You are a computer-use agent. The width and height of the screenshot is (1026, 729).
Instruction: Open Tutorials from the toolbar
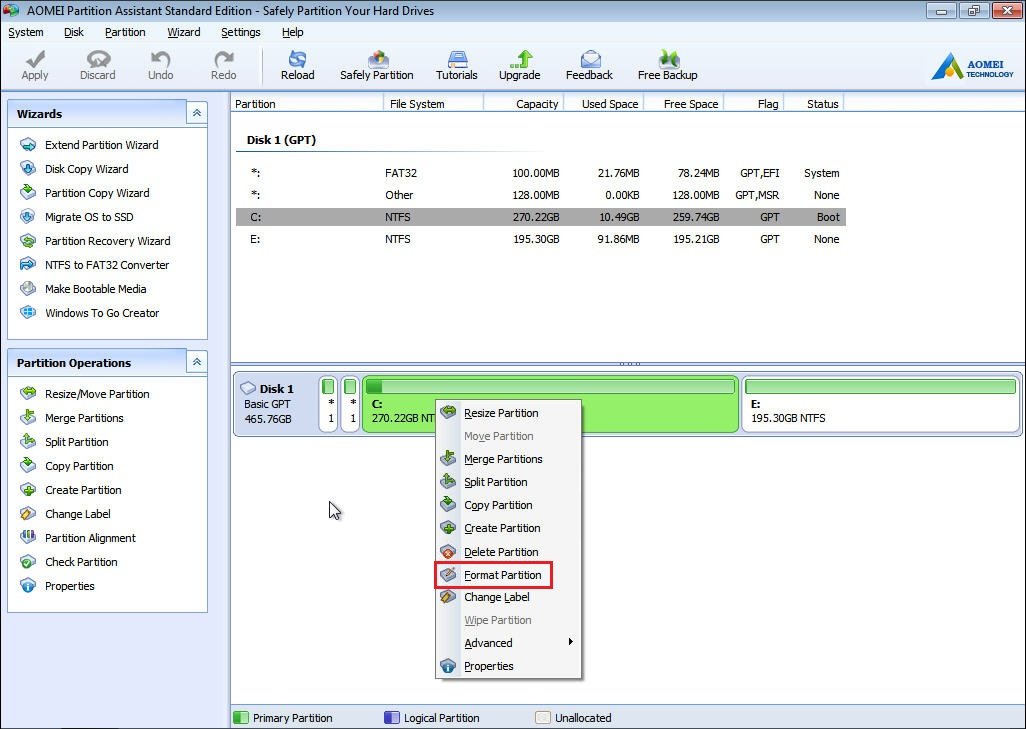457,65
